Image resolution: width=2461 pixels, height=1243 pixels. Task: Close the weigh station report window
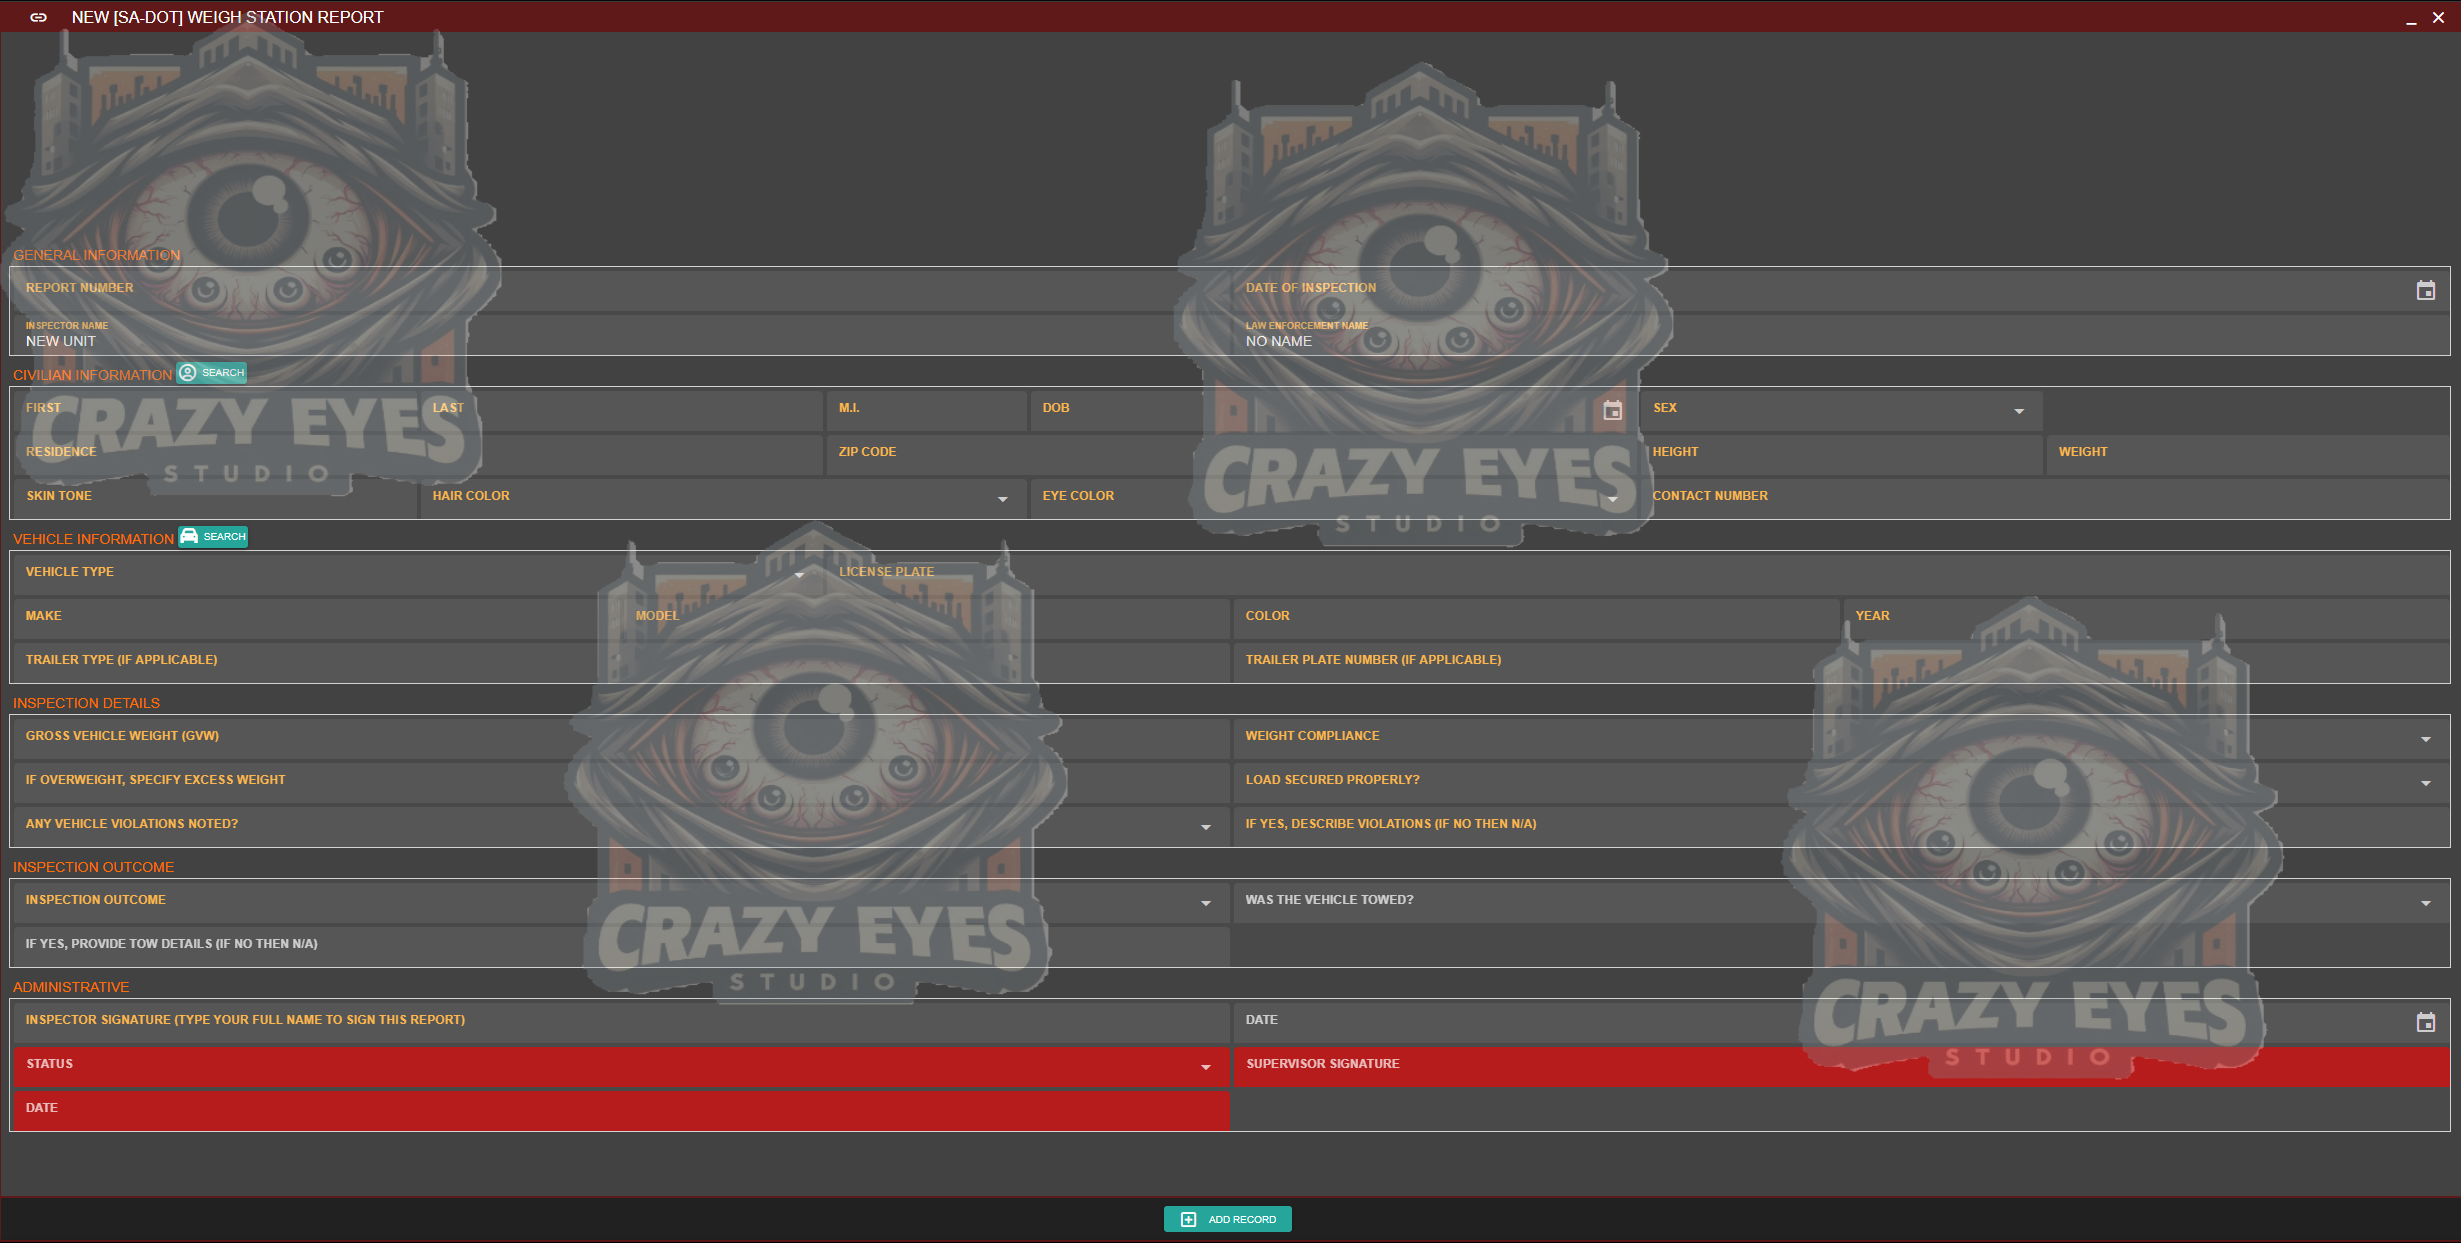2438,18
